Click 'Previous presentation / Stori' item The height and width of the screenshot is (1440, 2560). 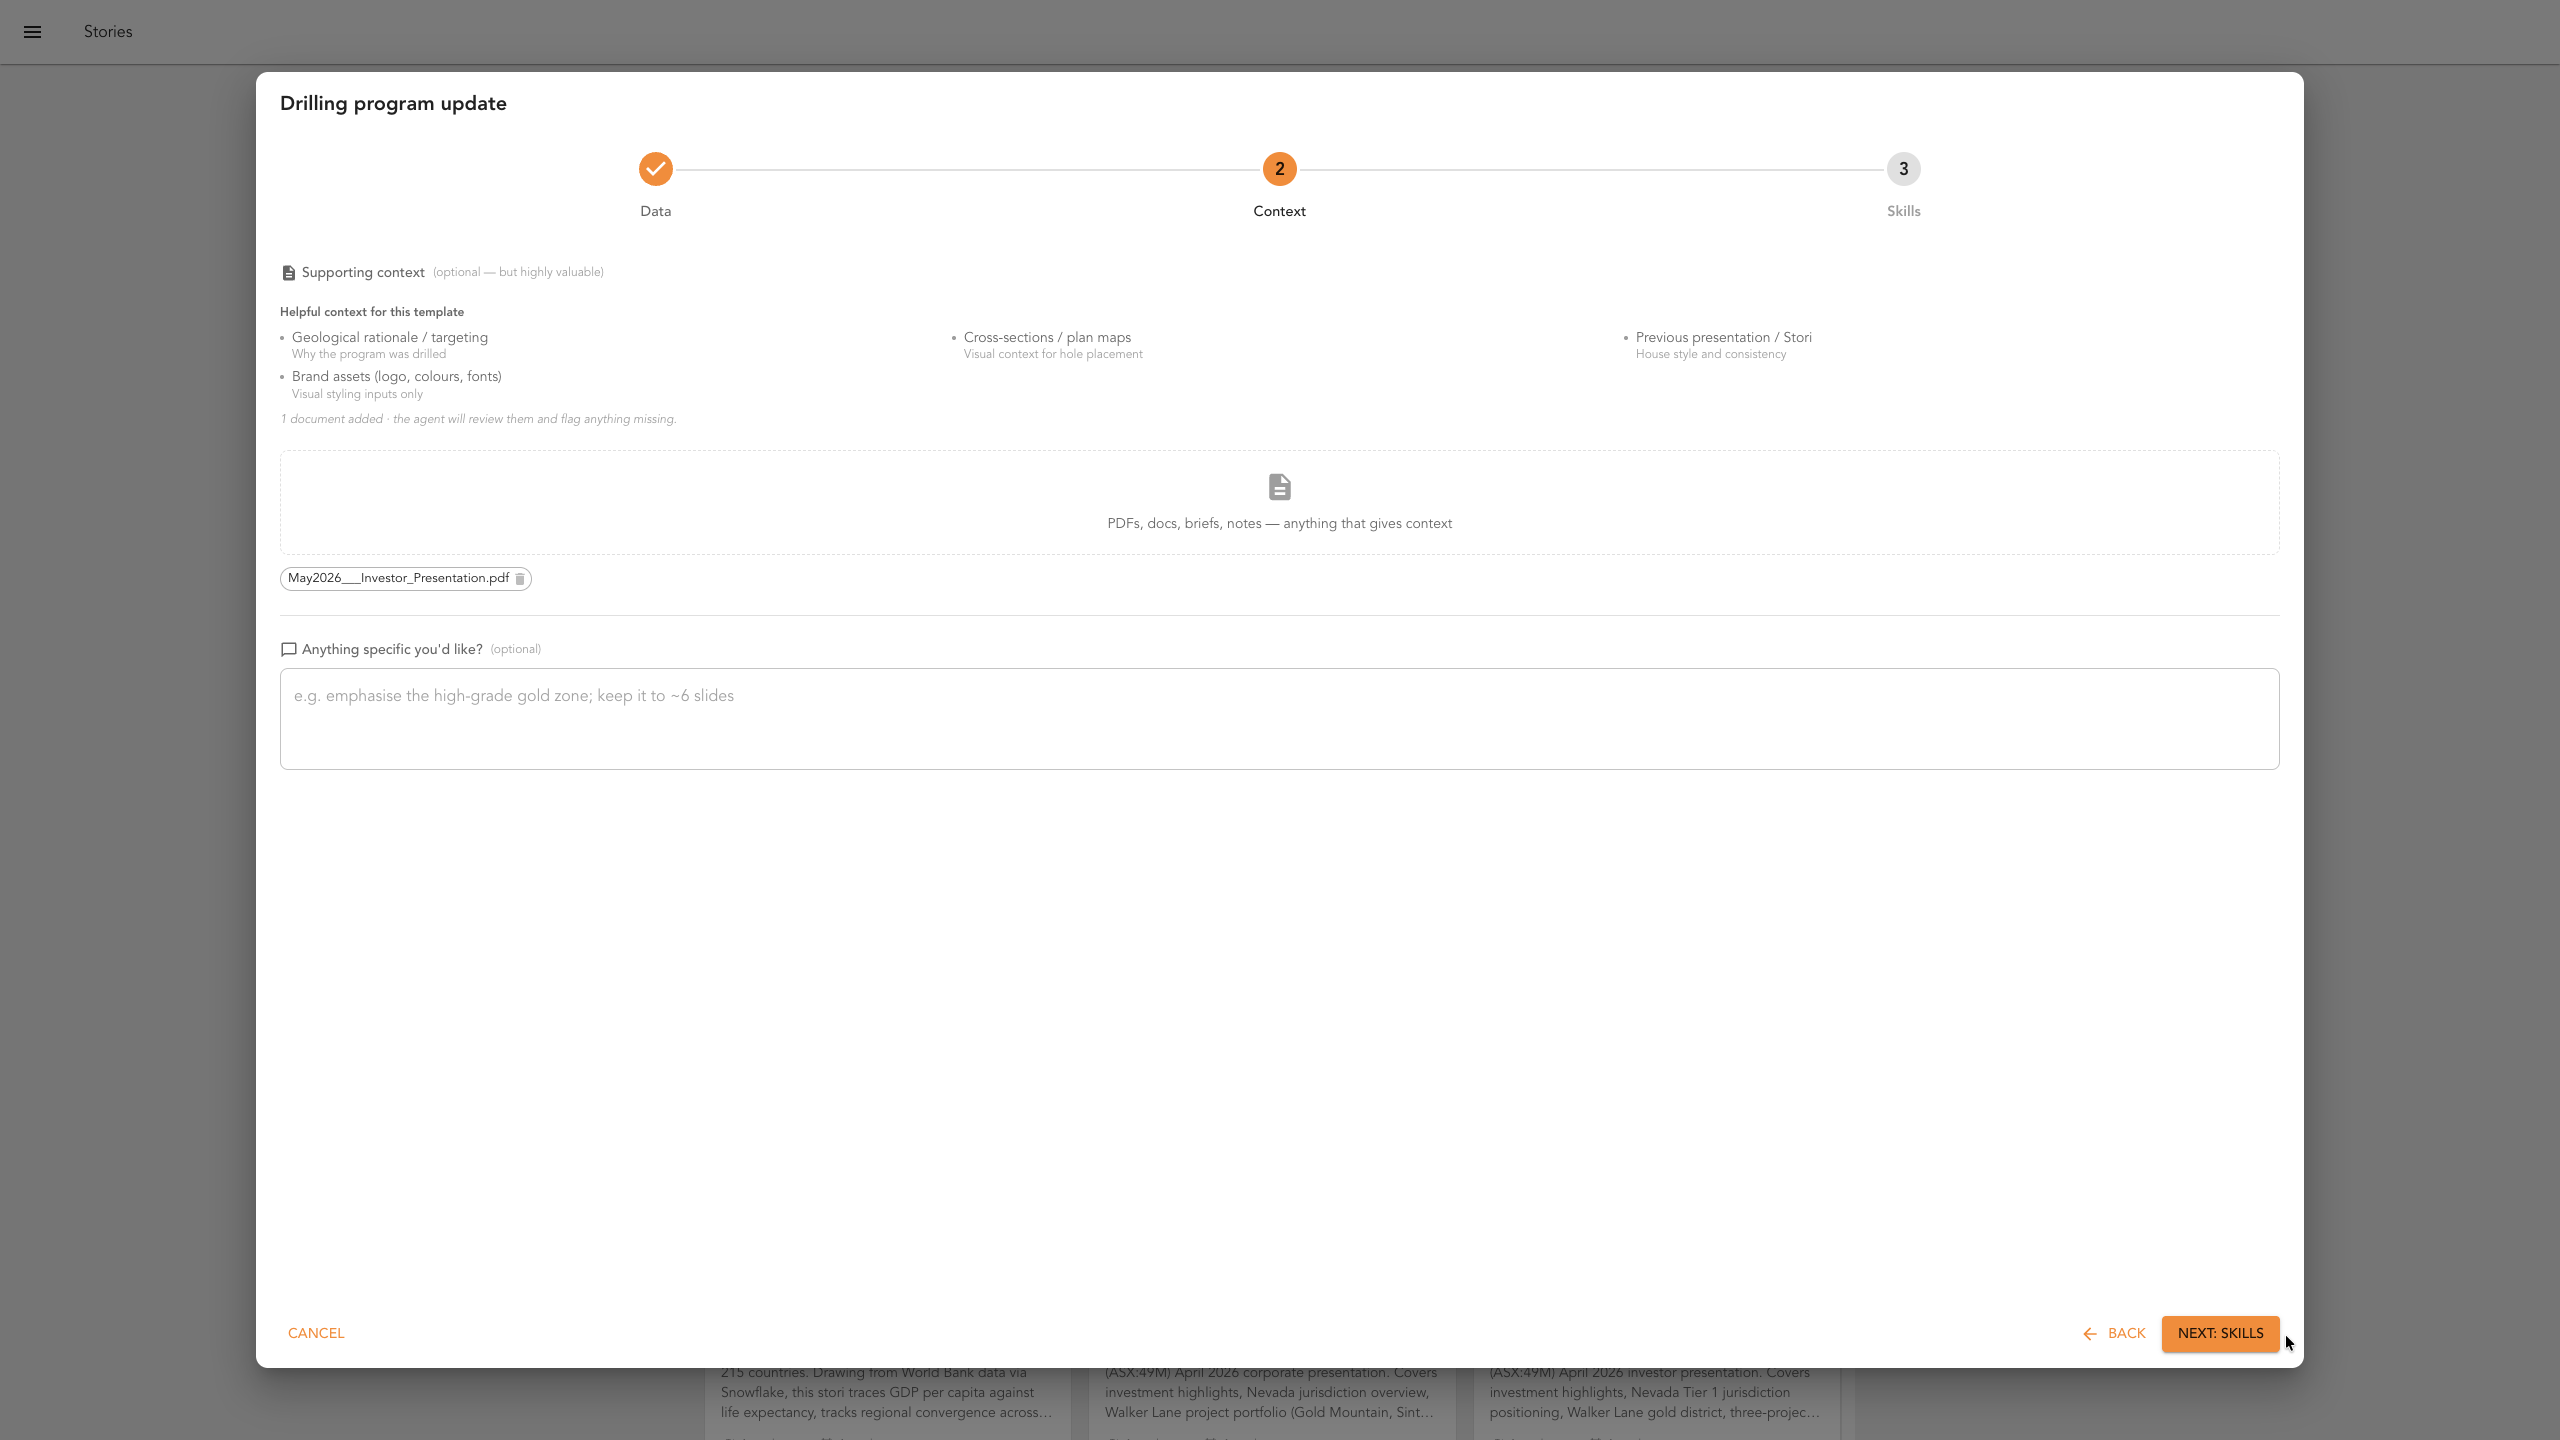pos(1724,337)
